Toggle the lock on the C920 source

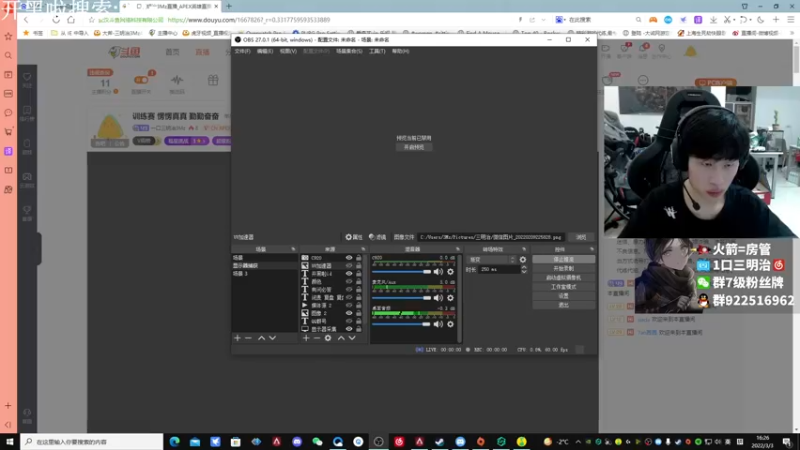[x=359, y=258]
